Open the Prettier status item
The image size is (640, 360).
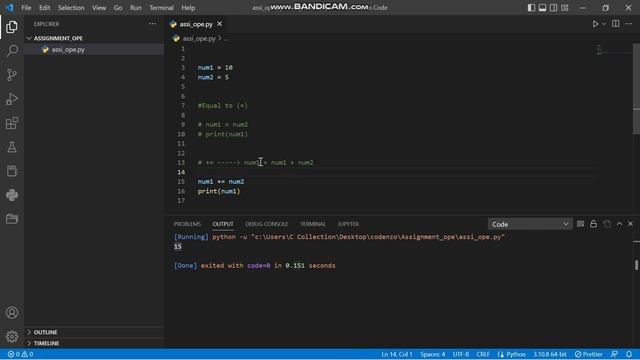click(x=589, y=354)
